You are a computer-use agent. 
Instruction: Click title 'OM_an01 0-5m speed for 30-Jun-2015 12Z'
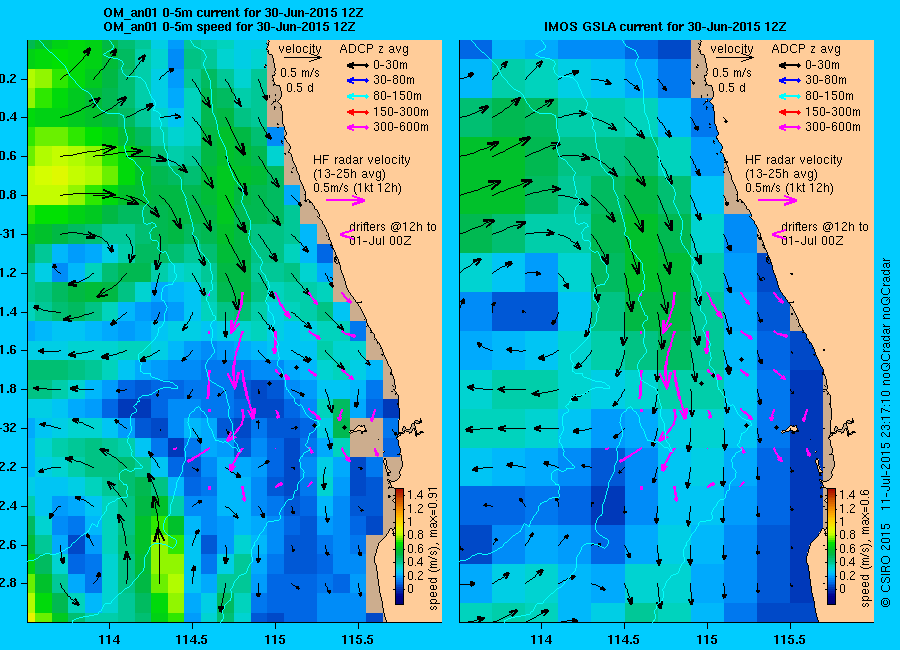point(229,27)
